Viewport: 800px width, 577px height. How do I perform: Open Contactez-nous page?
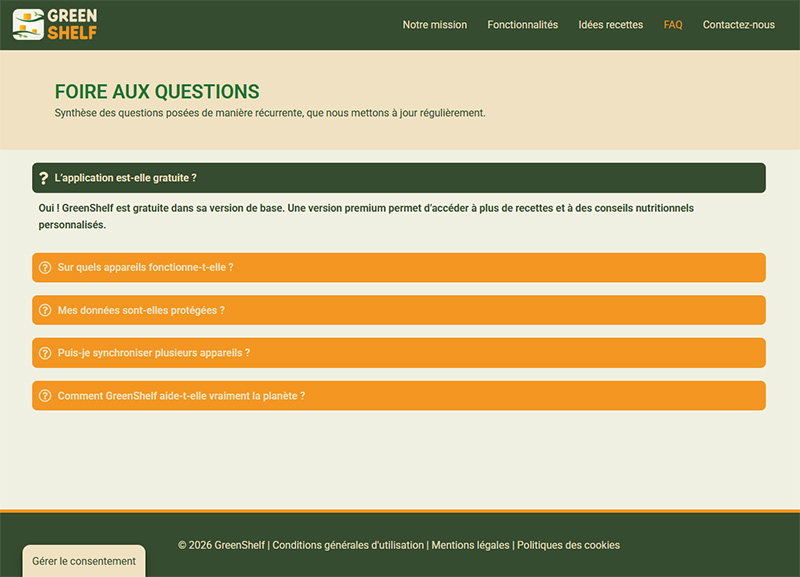tap(739, 25)
